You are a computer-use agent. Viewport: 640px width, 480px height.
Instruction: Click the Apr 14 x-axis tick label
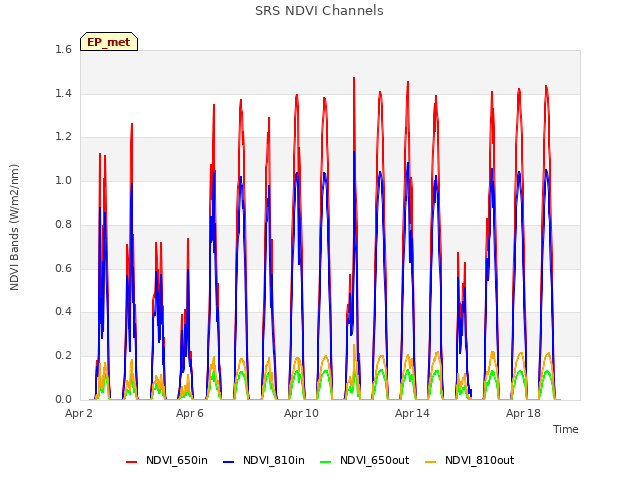click(412, 413)
